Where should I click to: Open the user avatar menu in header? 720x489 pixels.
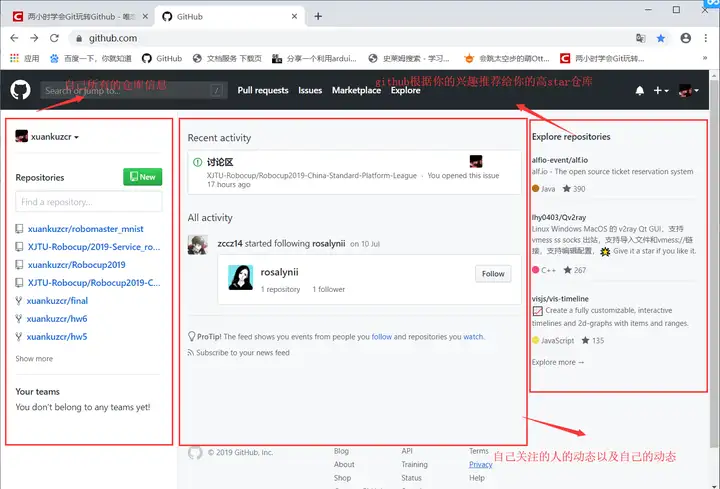point(688,90)
